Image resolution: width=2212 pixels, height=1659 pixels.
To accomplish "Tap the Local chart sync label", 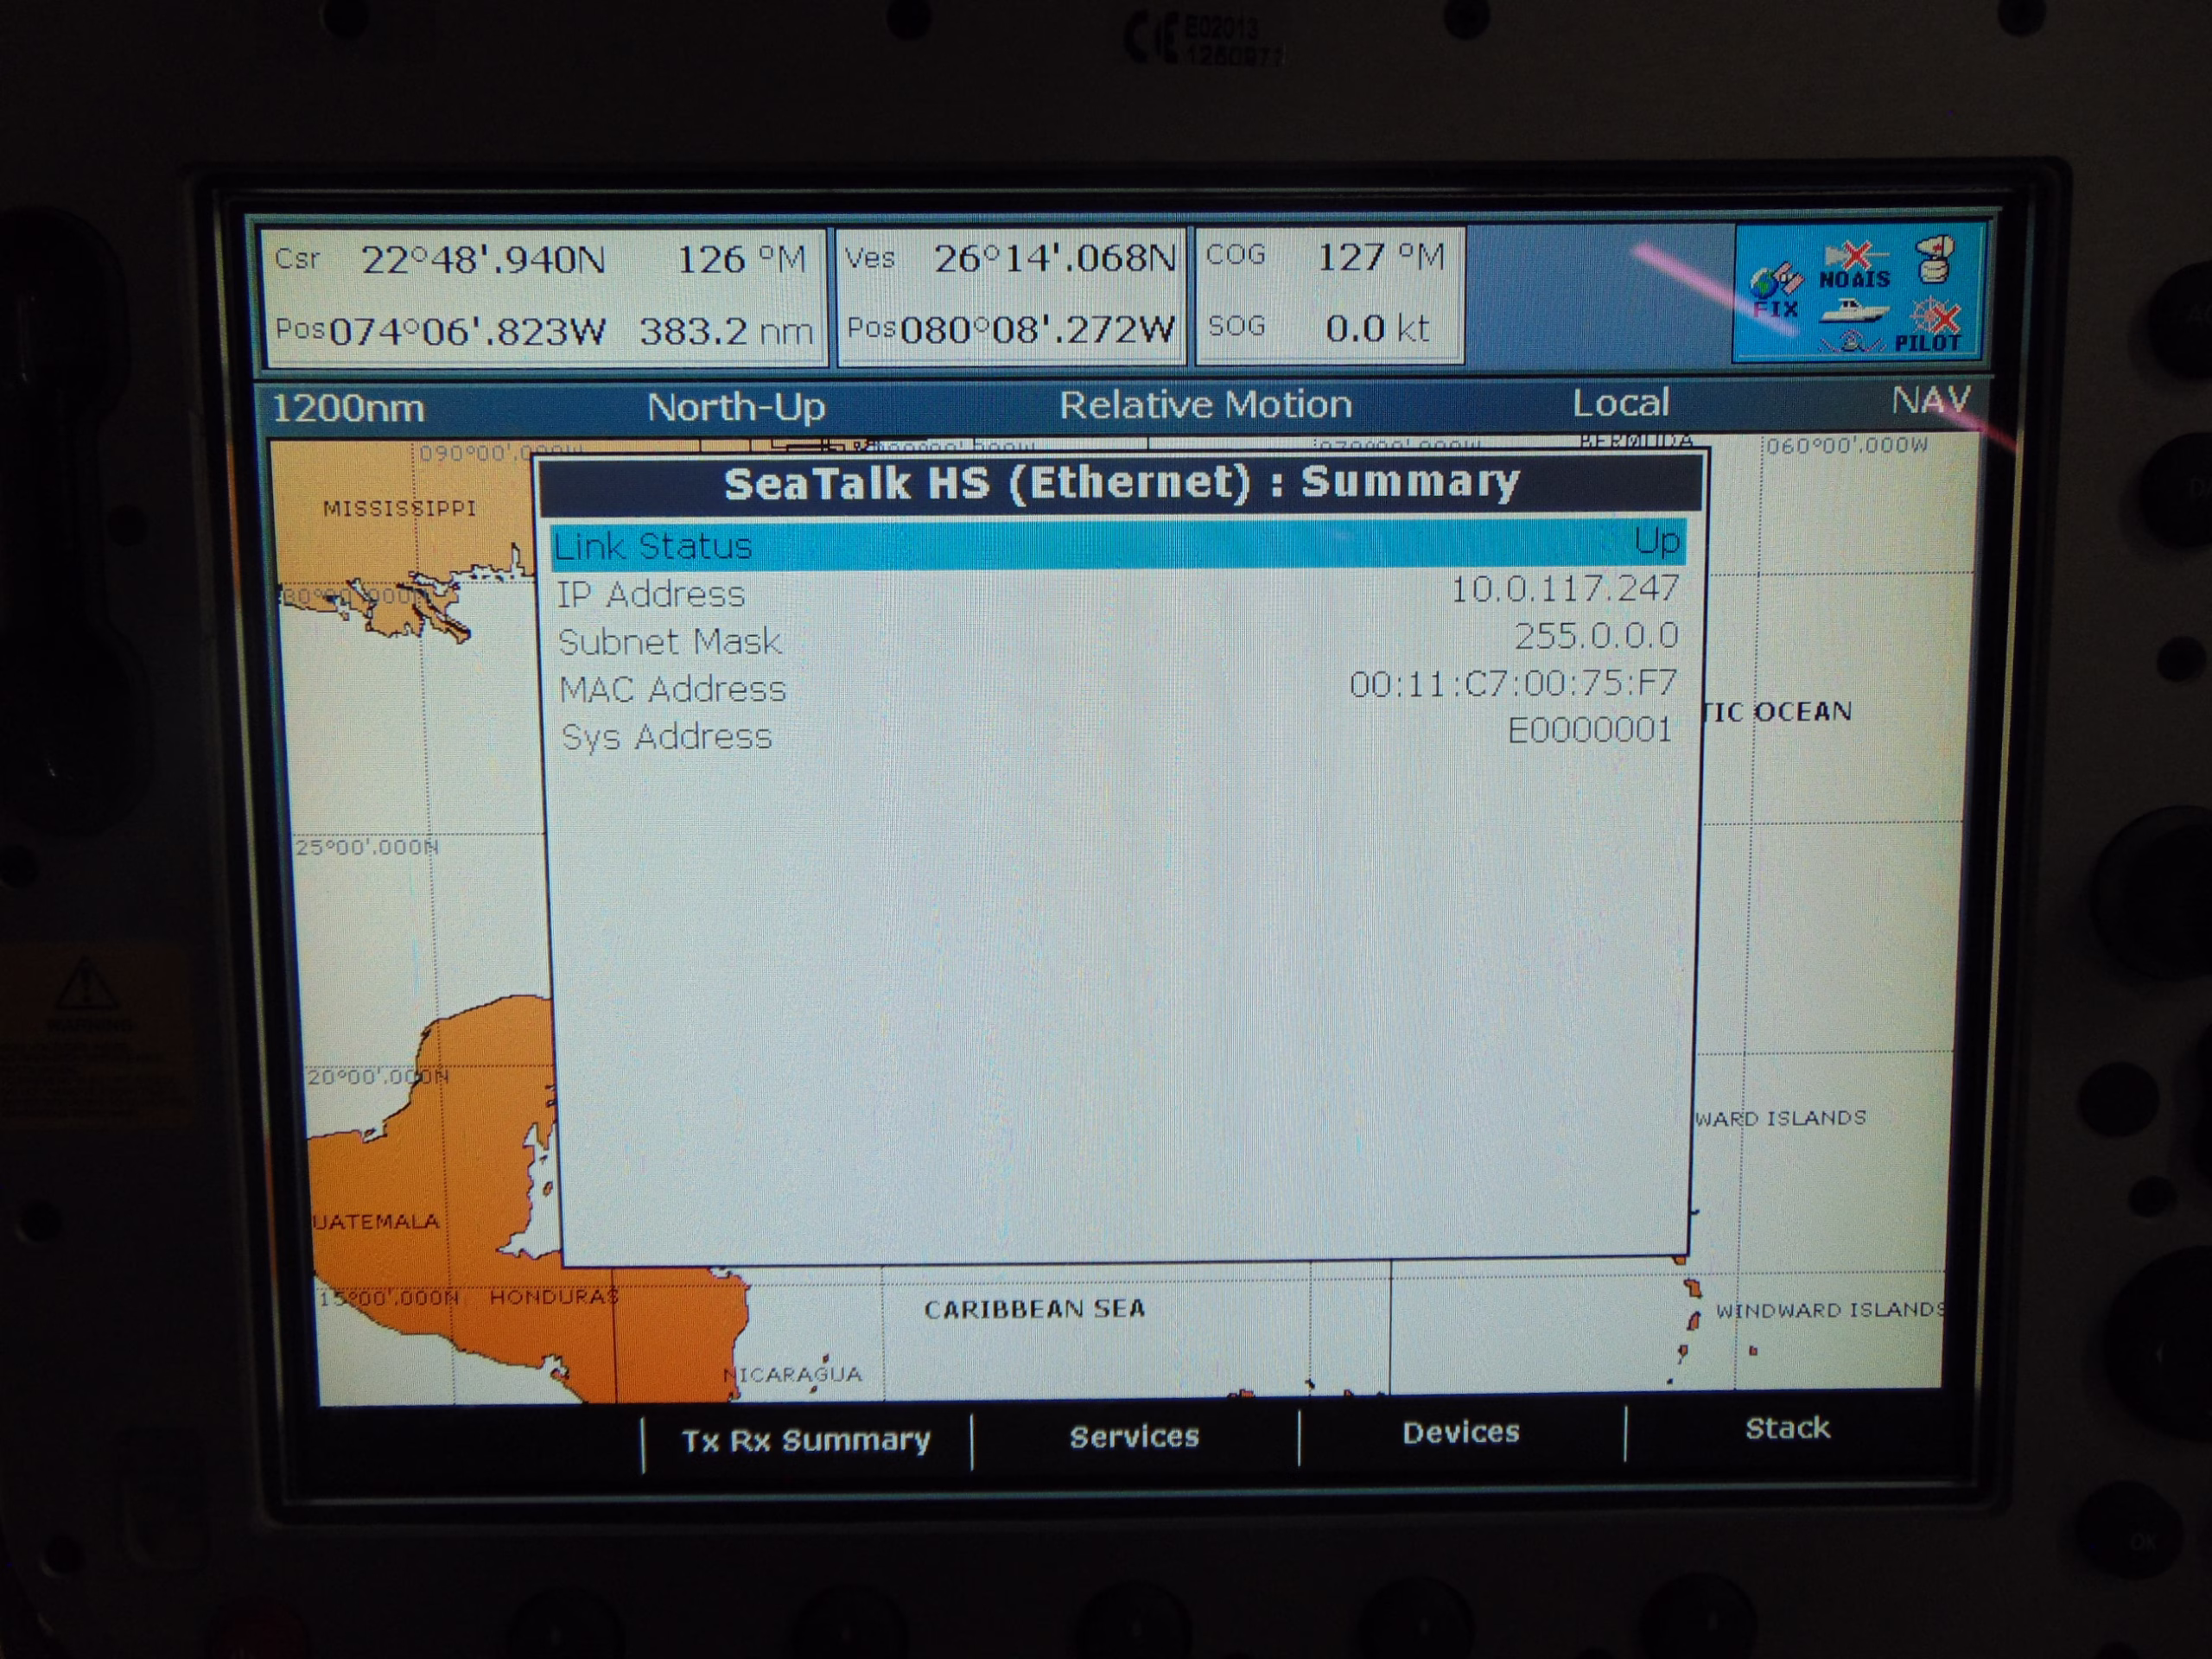I will pyautogui.click(x=1621, y=403).
